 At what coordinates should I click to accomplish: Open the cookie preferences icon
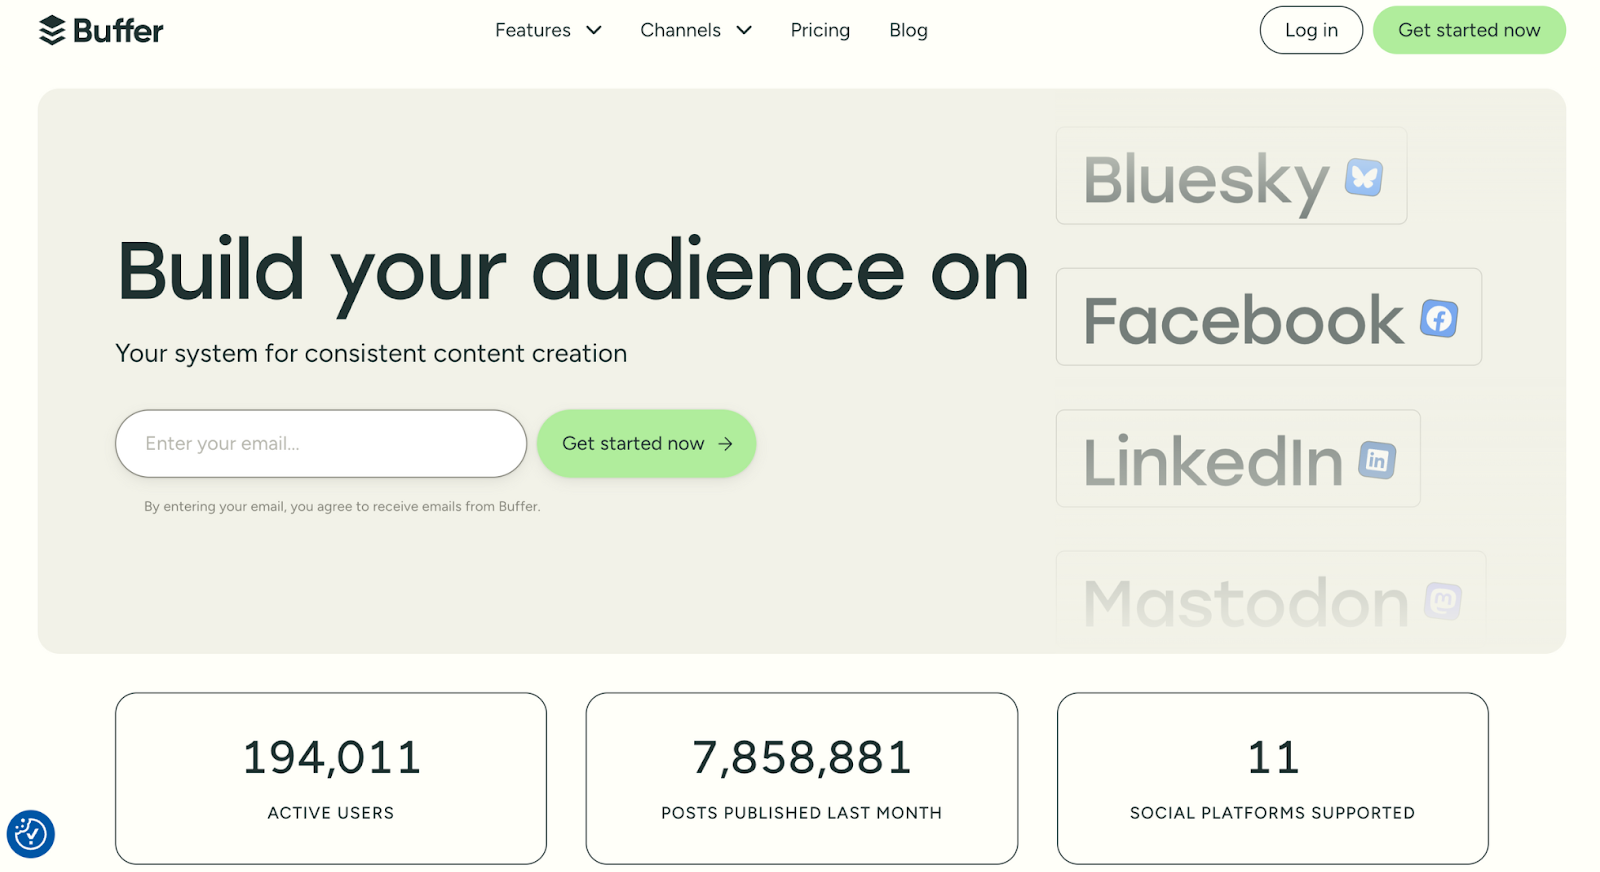pyautogui.click(x=30, y=834)
